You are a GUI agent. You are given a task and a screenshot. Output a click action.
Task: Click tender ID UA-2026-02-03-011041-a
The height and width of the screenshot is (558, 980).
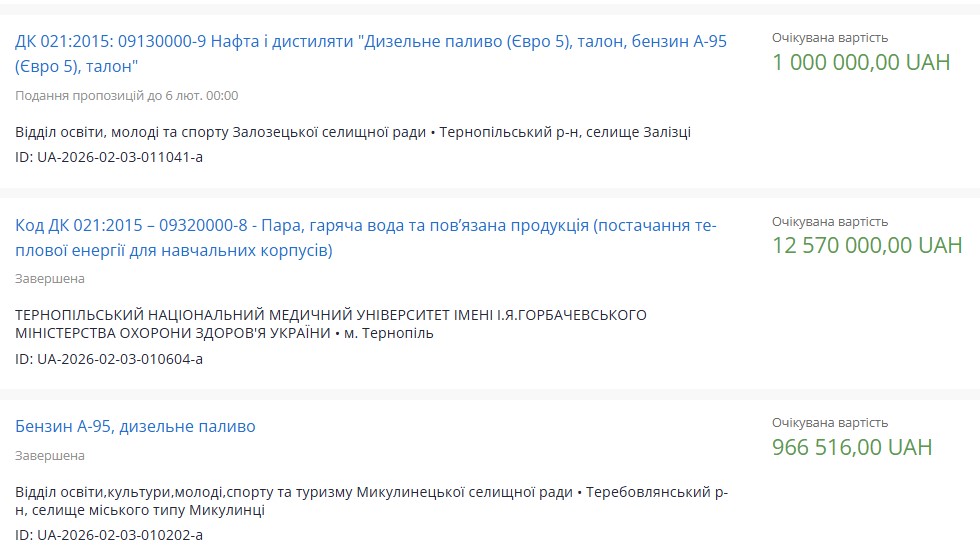(x=109, y=158)
